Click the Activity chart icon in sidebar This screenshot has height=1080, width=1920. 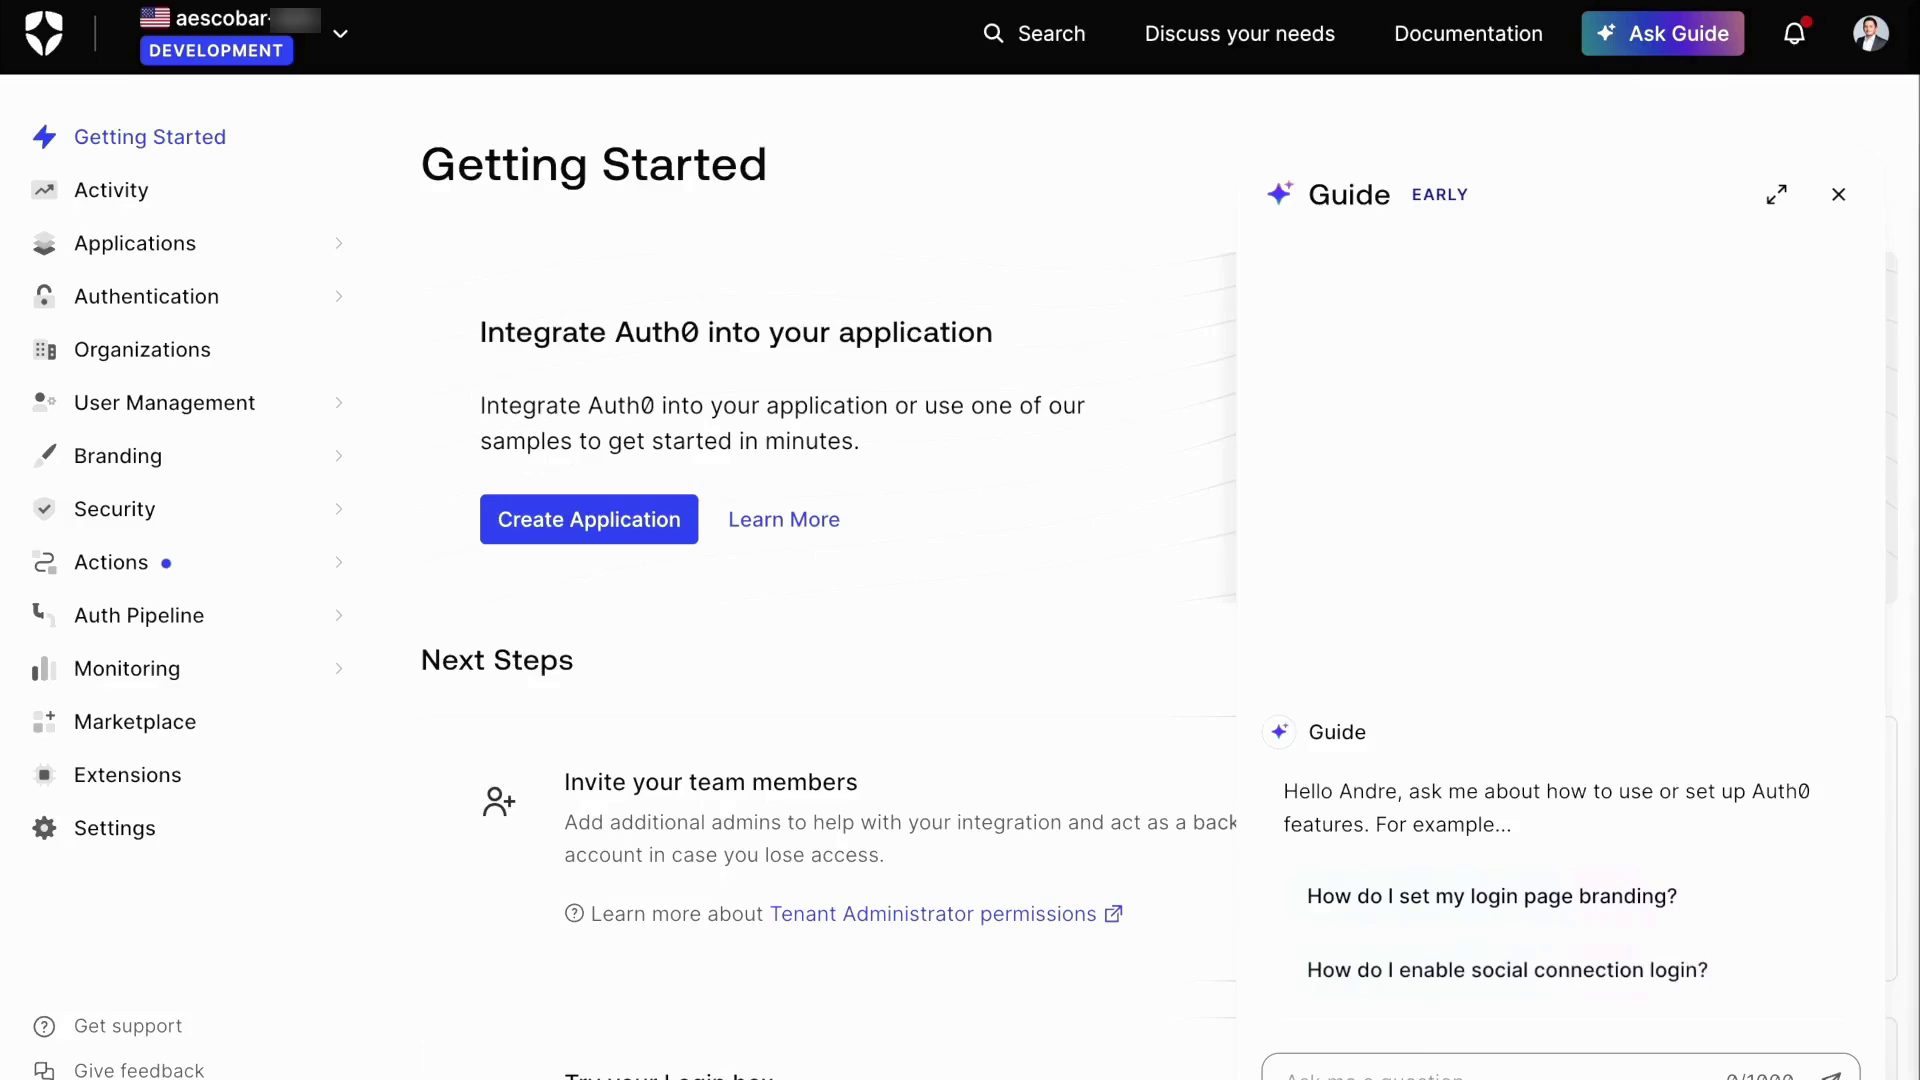pos(44,190)
